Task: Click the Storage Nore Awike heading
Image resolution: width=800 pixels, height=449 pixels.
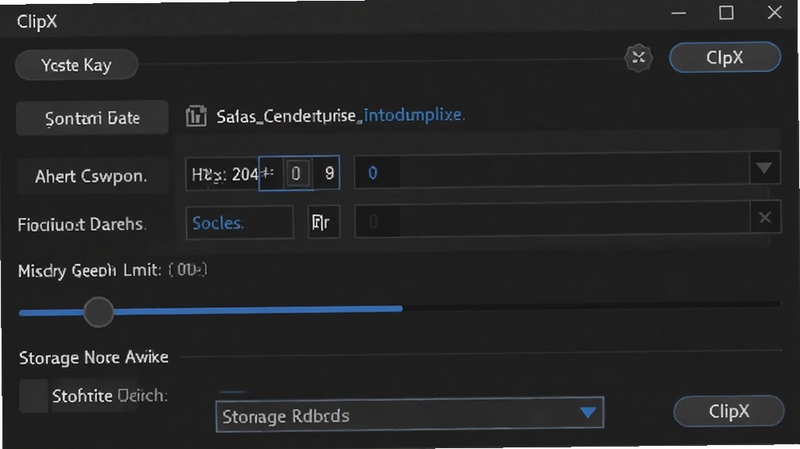Action: click(94, 357)
